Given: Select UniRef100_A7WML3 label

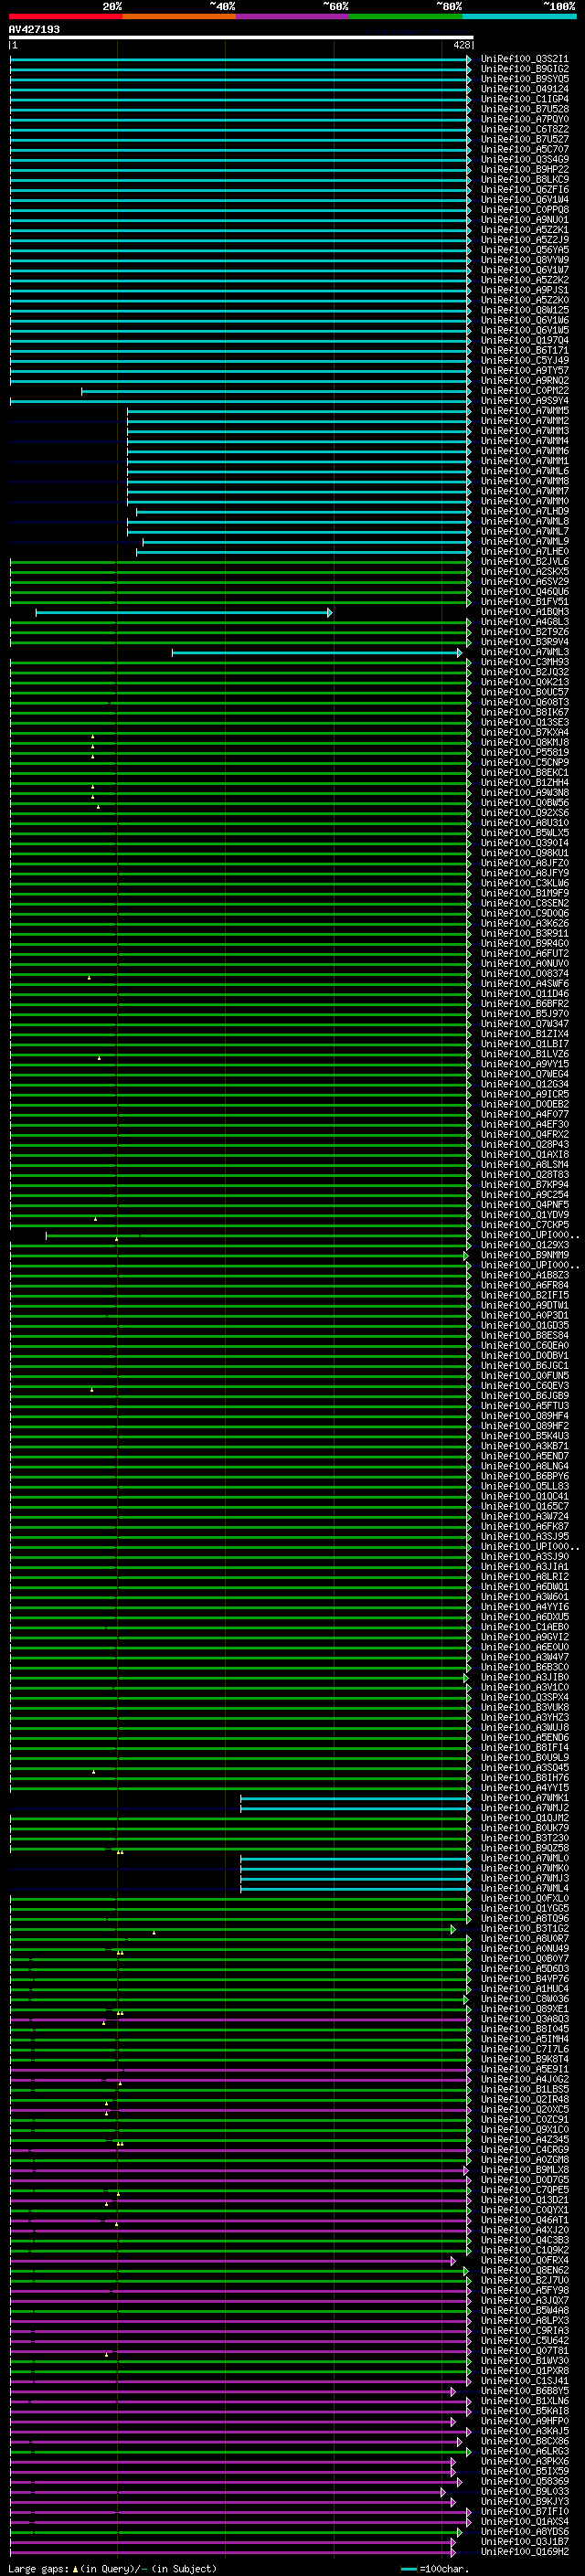Looking at the screenshot, I should click(x=525, y=652).
